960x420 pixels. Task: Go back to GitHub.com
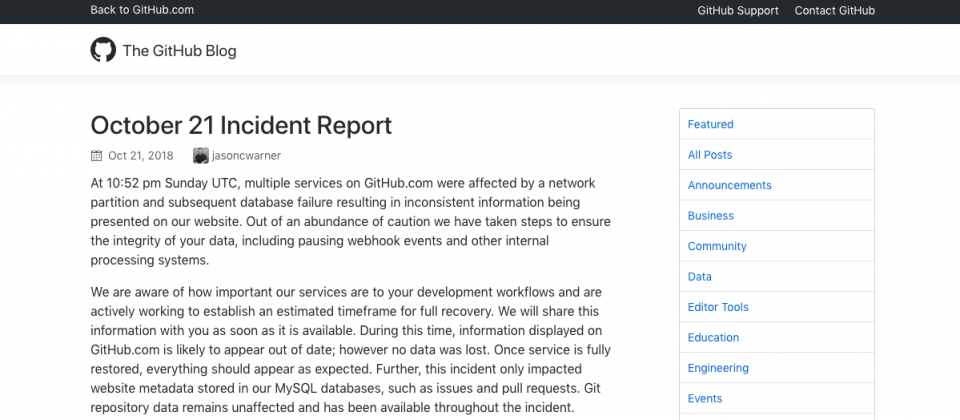coord(142,10)
